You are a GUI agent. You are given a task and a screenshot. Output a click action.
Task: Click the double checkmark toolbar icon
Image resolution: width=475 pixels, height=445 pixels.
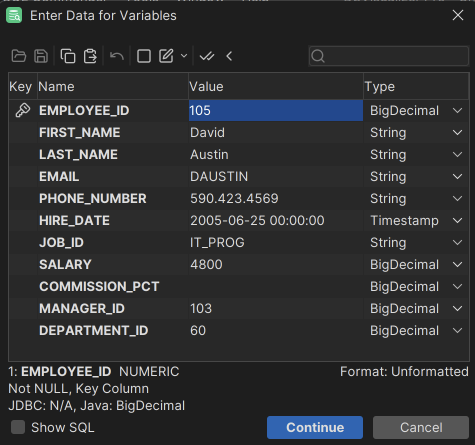(x=207, y=56)
